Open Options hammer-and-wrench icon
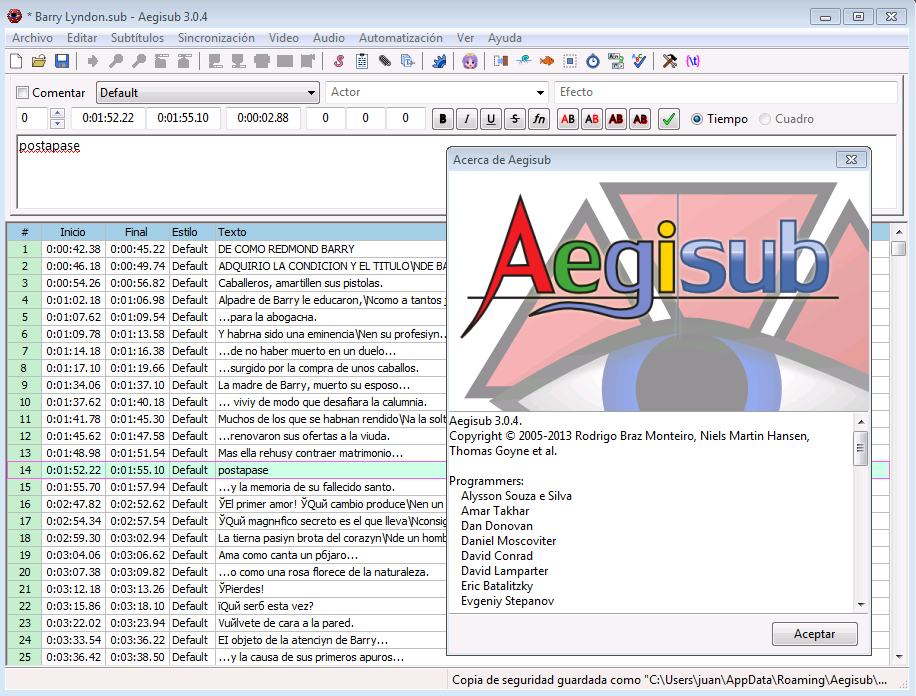Screen dimensions: 916x696 tap(669, 61)
